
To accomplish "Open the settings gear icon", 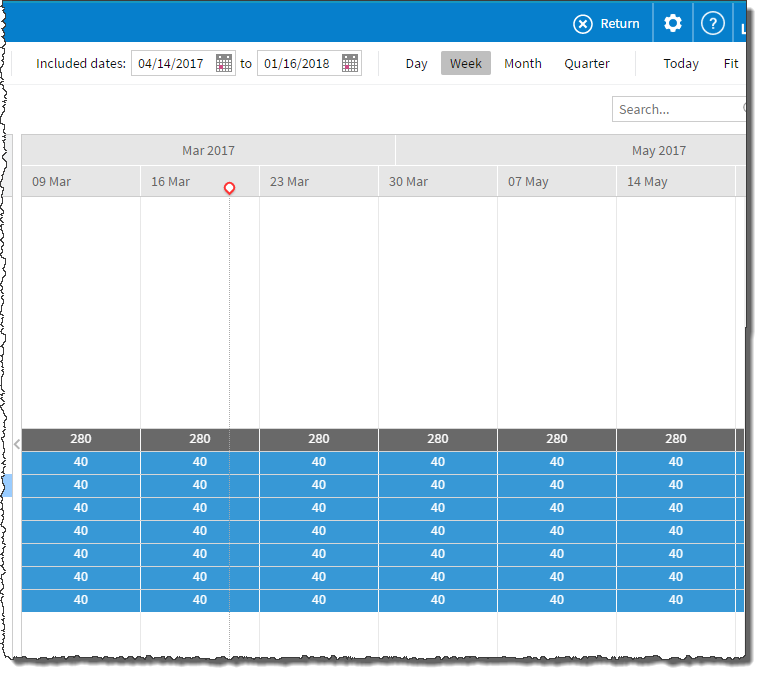I will pyautogui.click(x=673, y=23).
